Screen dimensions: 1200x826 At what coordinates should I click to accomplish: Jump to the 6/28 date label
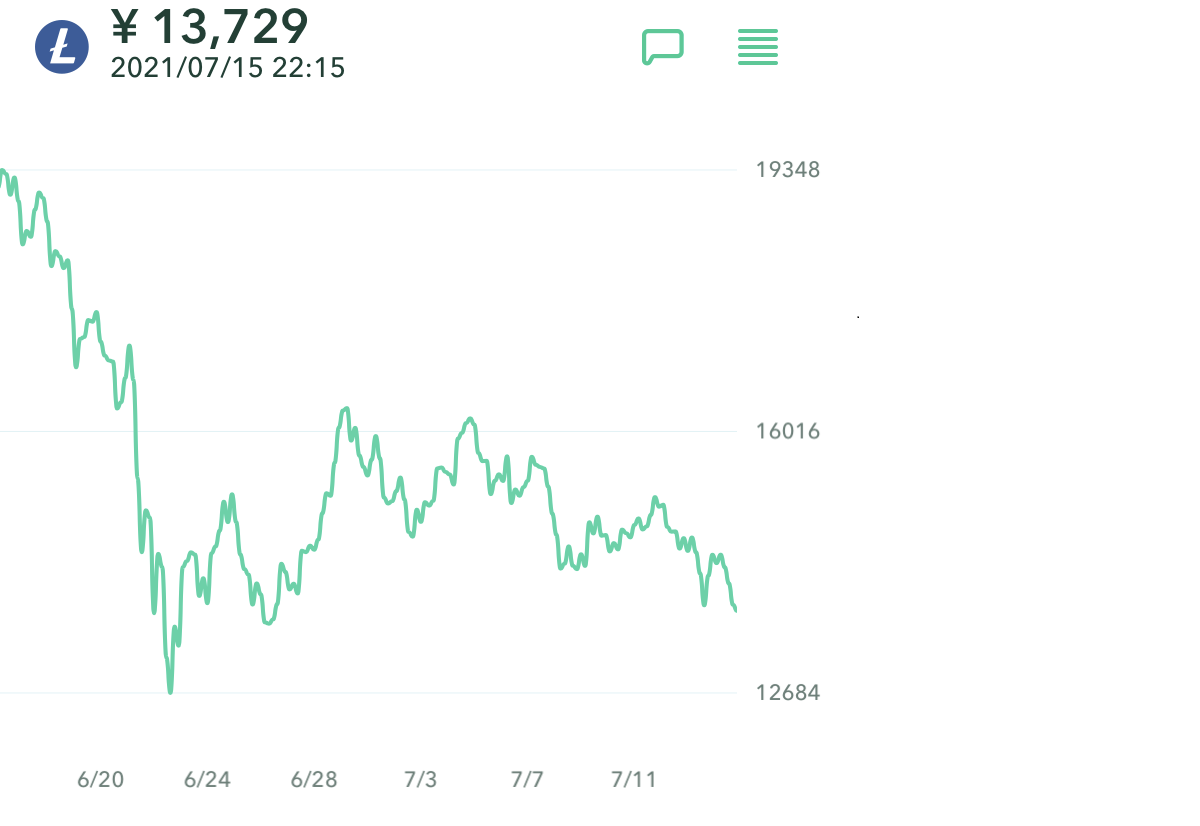314,780
